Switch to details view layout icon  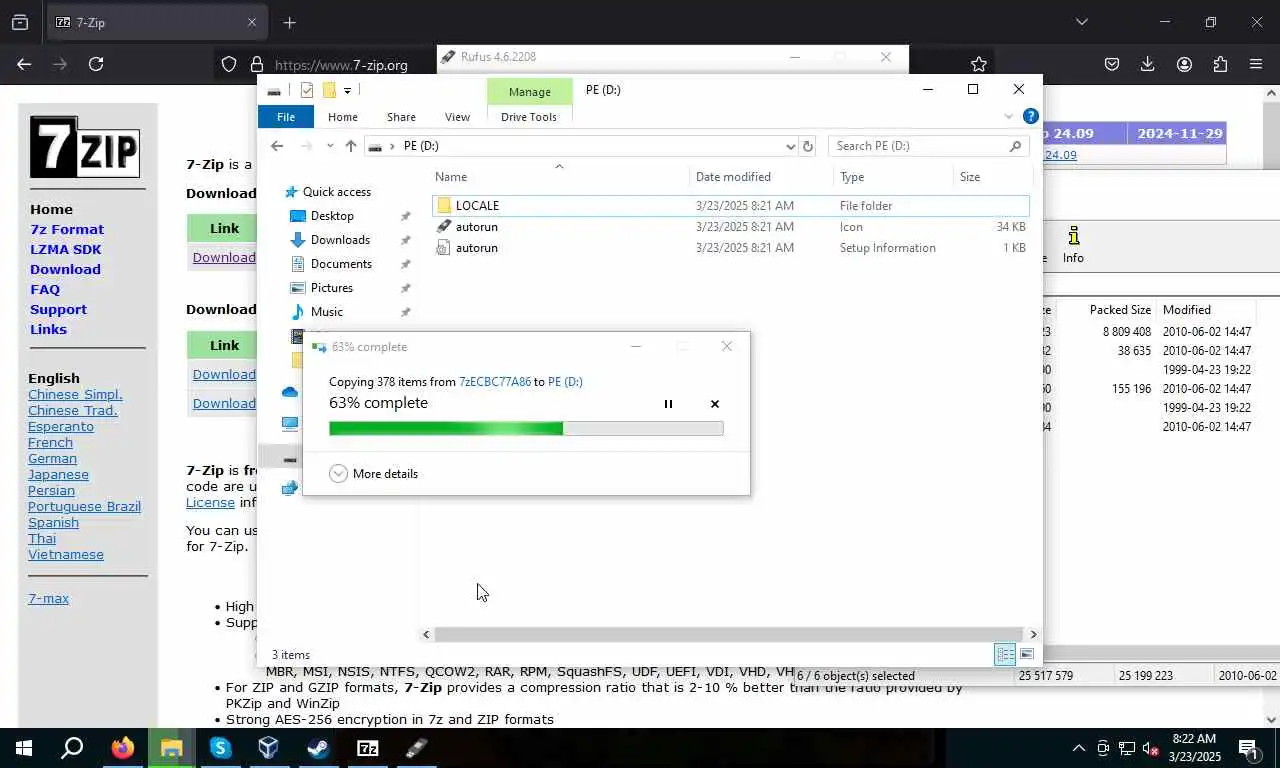pyautogui.click(x=1005, y=655)
